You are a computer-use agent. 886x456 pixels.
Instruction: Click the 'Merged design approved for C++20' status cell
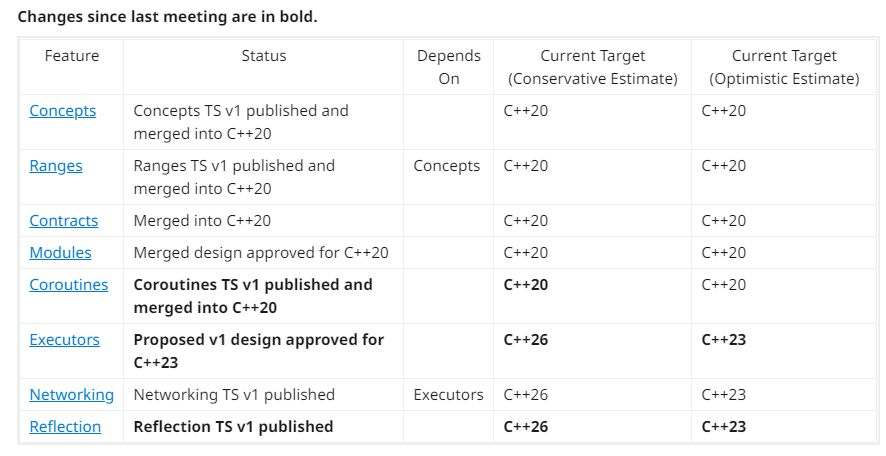[261, 253]
